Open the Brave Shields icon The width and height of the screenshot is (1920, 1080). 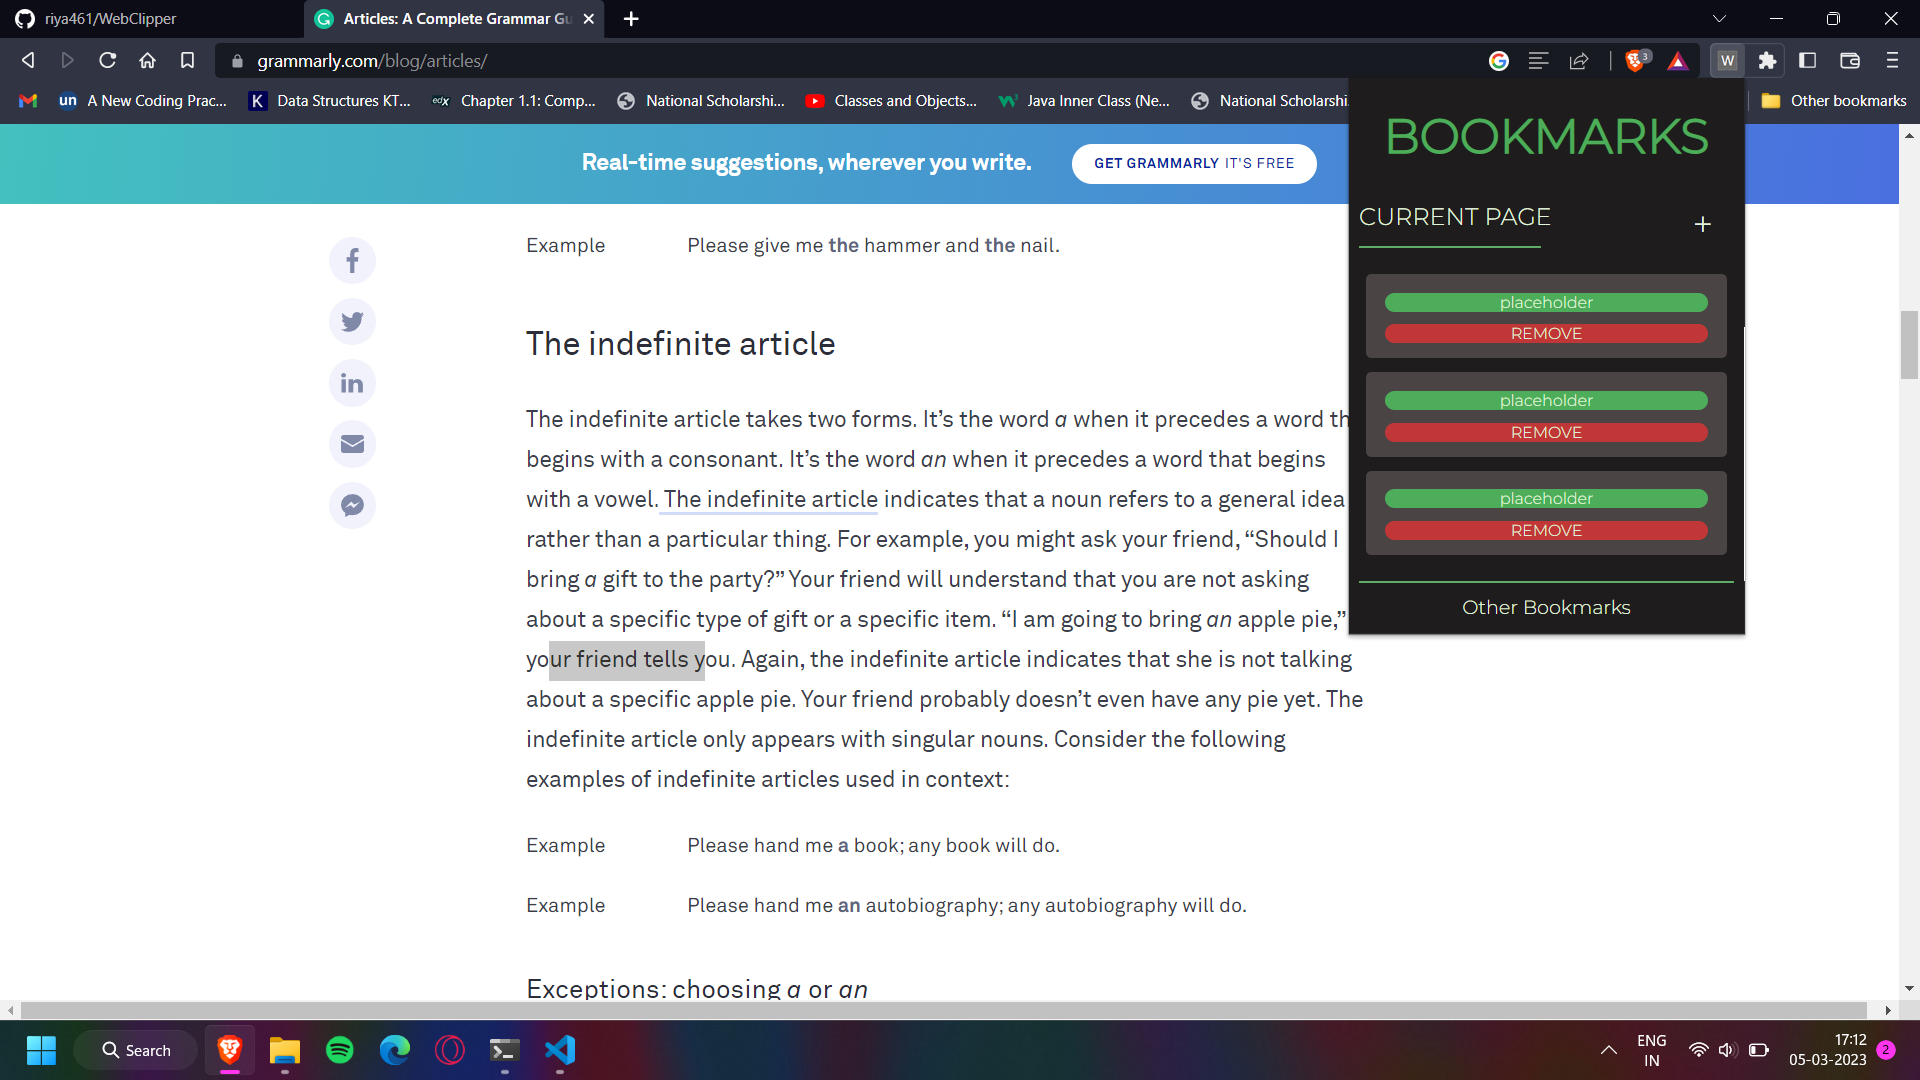coord(1636,61)
